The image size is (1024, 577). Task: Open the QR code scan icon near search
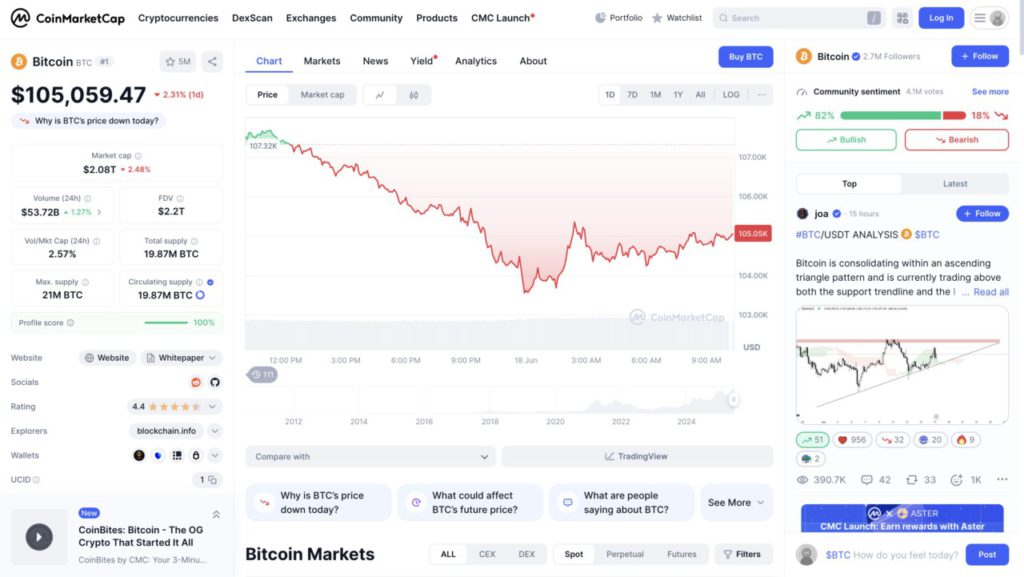click(x=903, y=18)
